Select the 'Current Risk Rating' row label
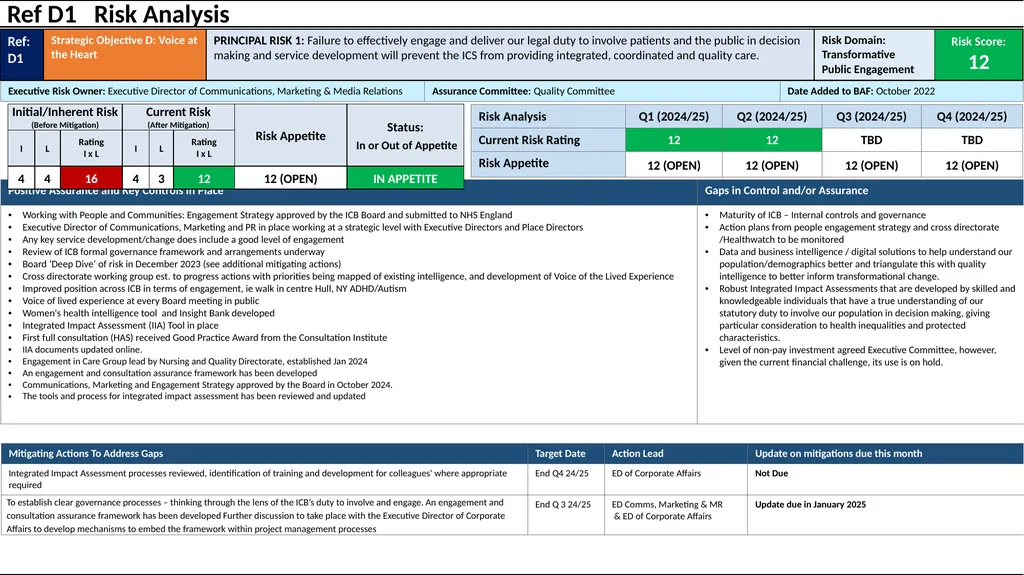 tap(548, 140)
